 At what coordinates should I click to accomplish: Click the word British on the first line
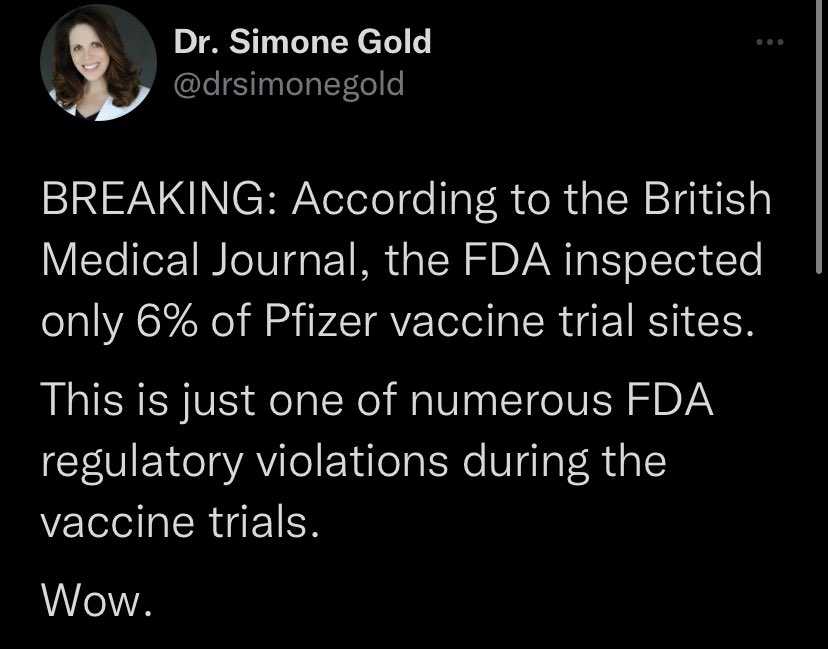707,199
